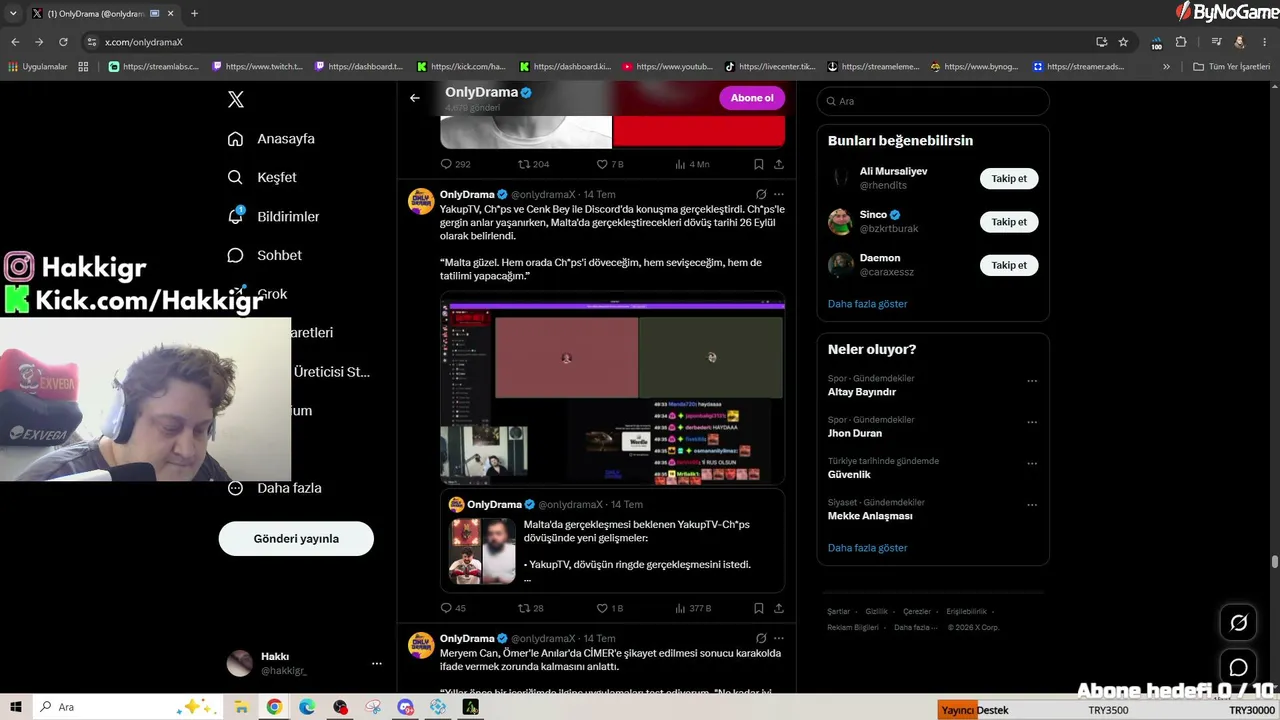Follow Ali Mursaliyev with Takip et
The image size is (1280, 720).
pos(1009,178)
